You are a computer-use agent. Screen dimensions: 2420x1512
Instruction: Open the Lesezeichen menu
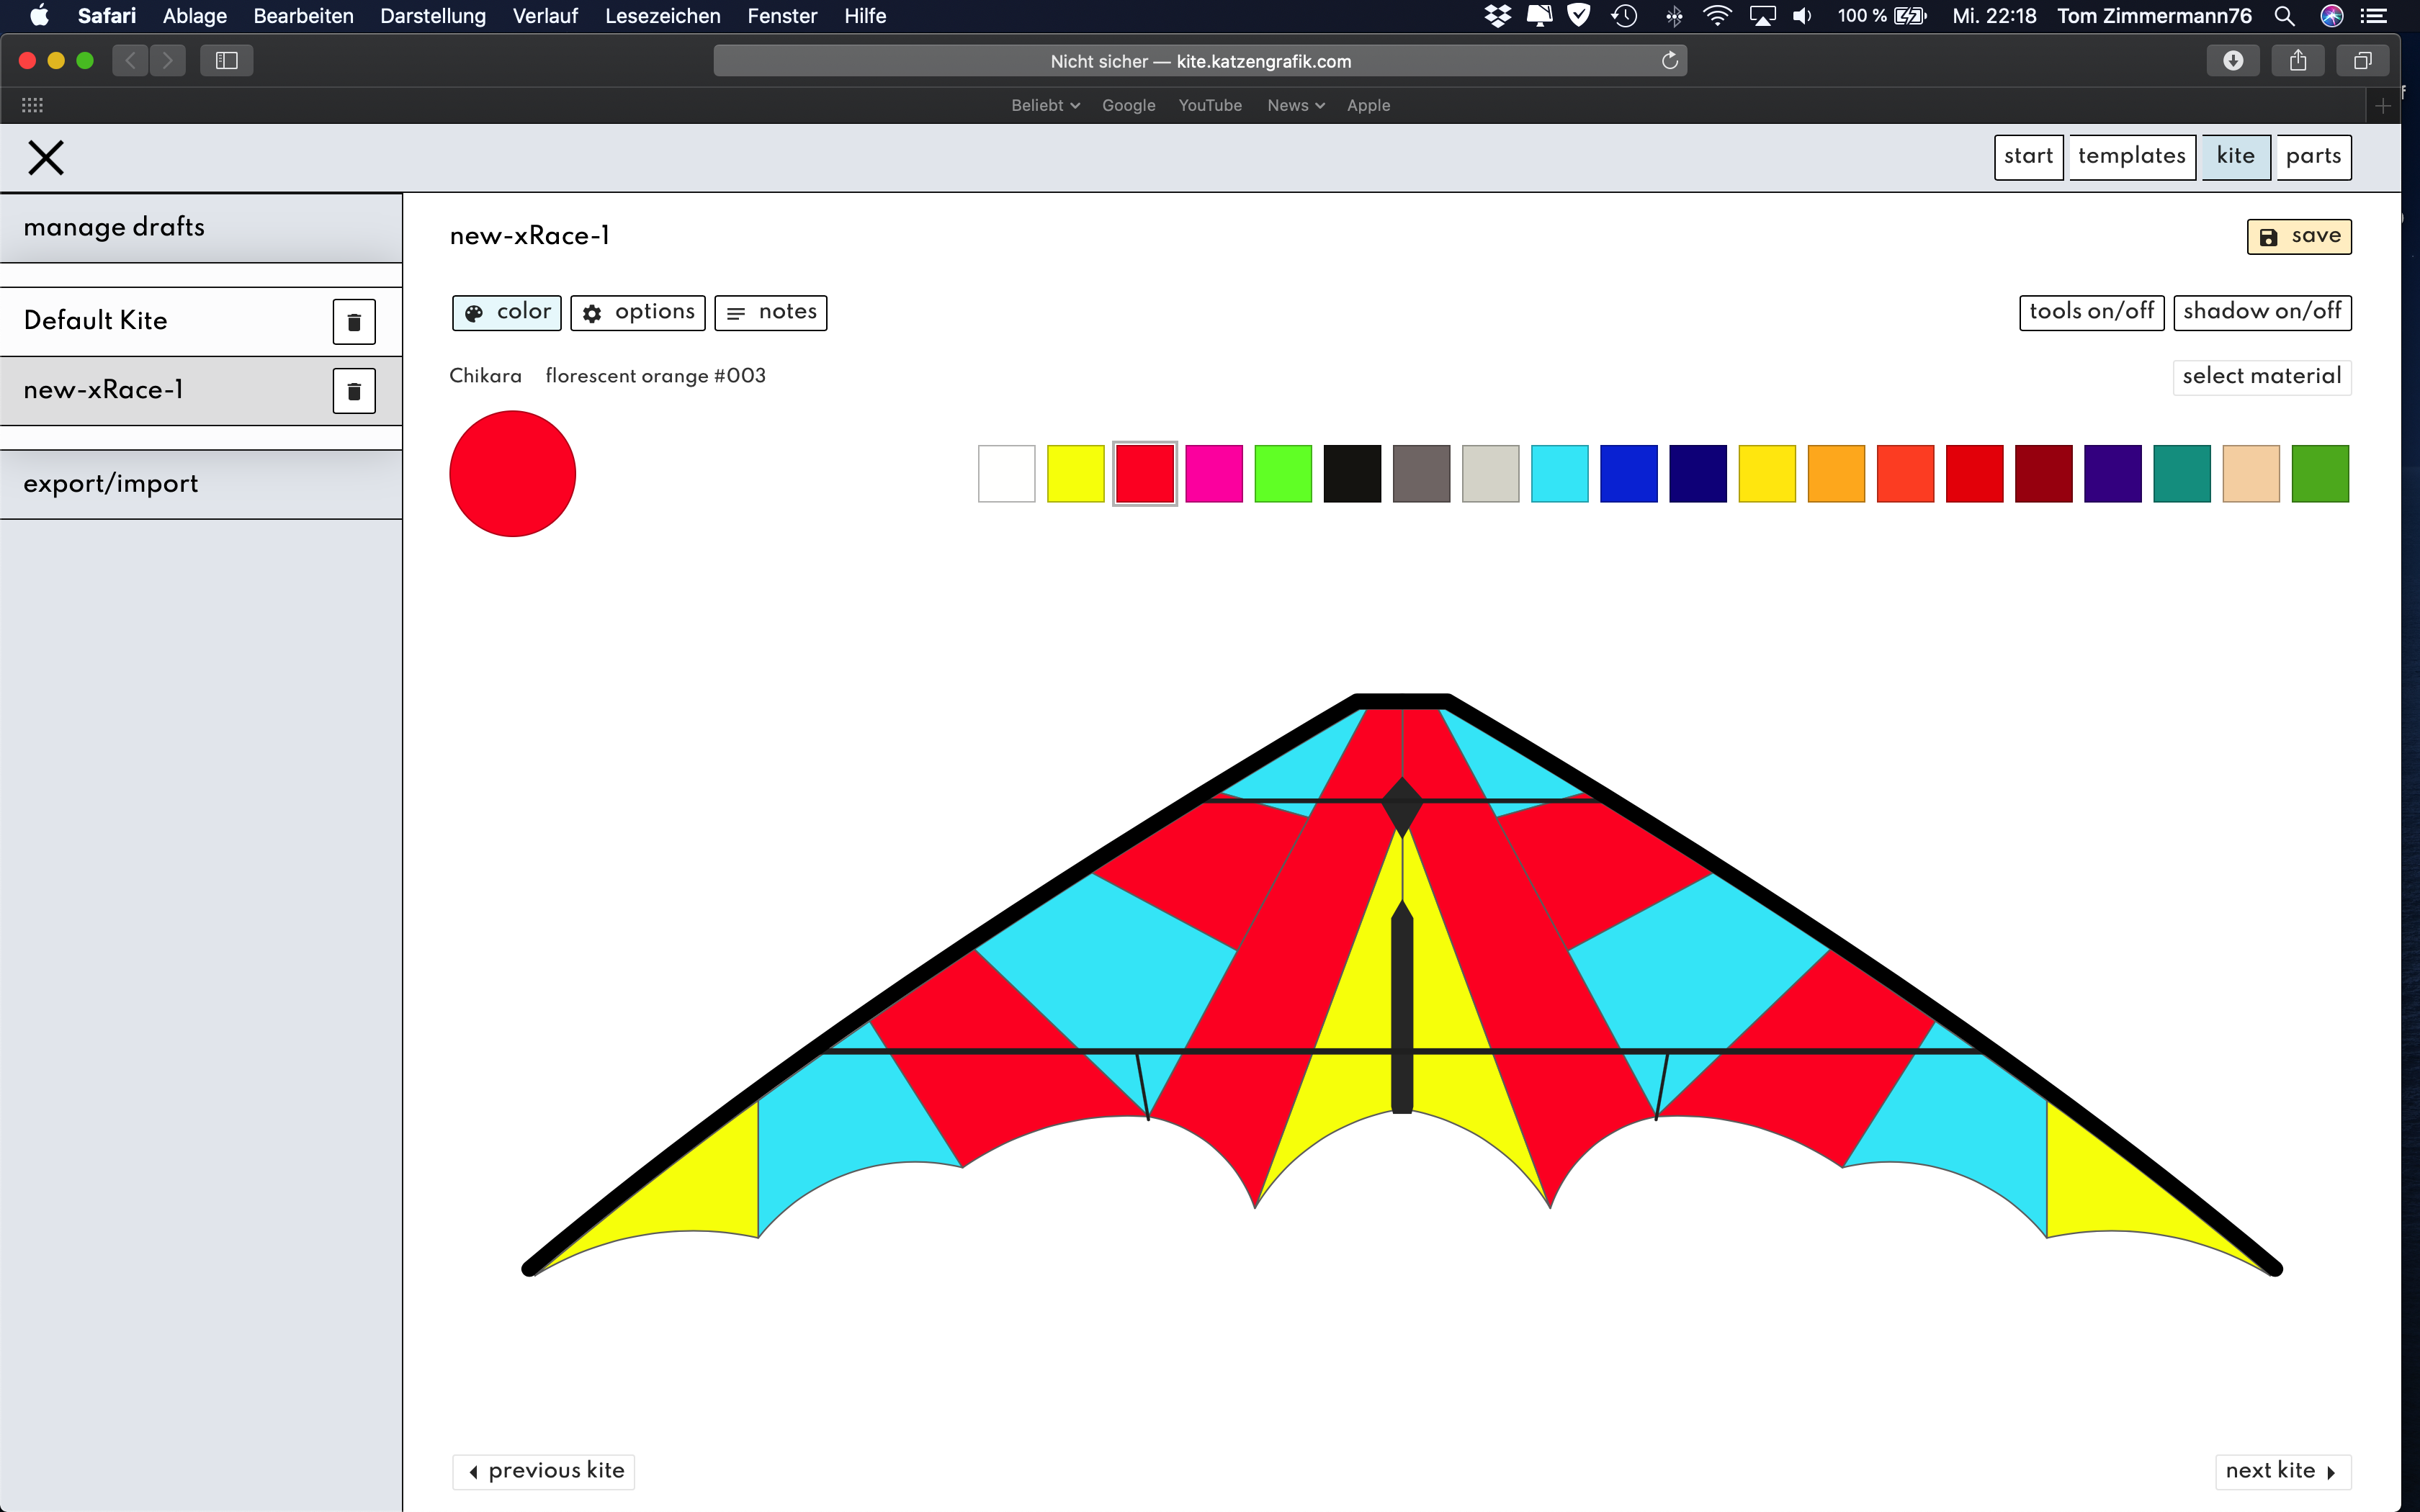pyautogui.click(x=662, y=16)
